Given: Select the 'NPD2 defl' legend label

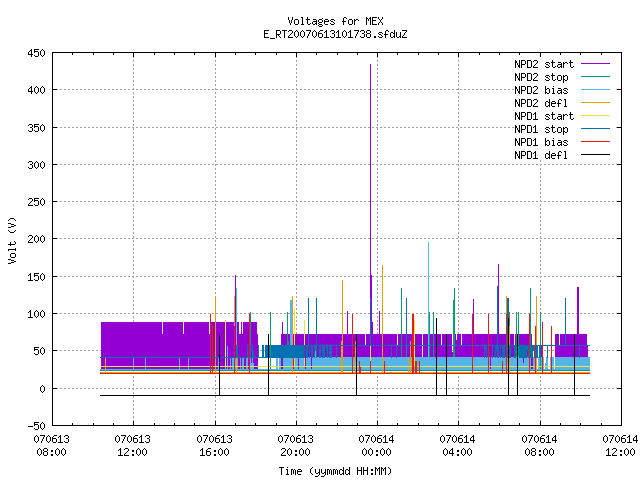Looking at the screenshot, I should click(x=541, y=103).
